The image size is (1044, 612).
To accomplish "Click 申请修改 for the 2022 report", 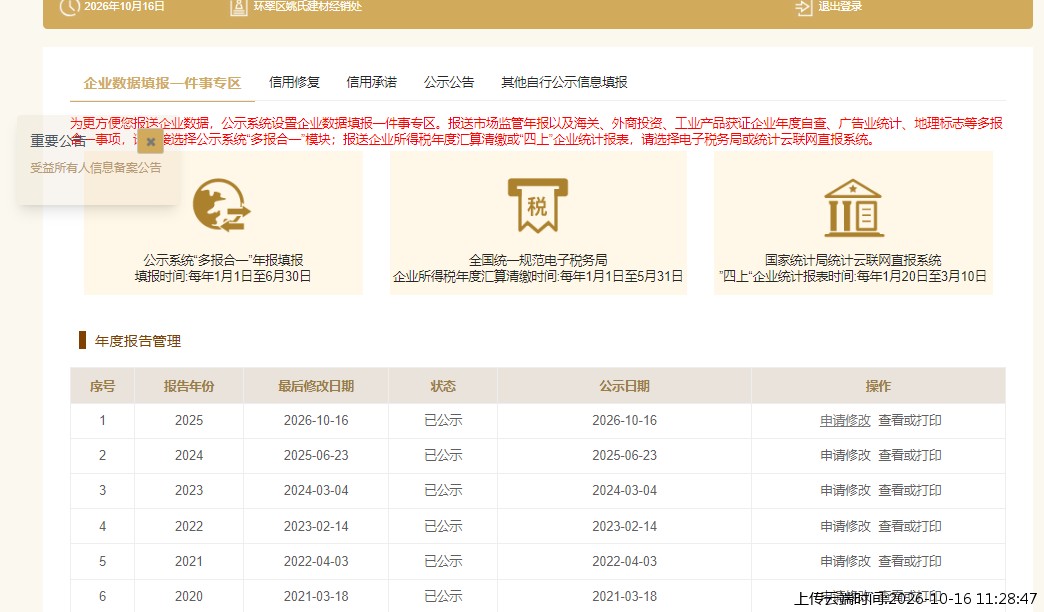I will [845, 526].
